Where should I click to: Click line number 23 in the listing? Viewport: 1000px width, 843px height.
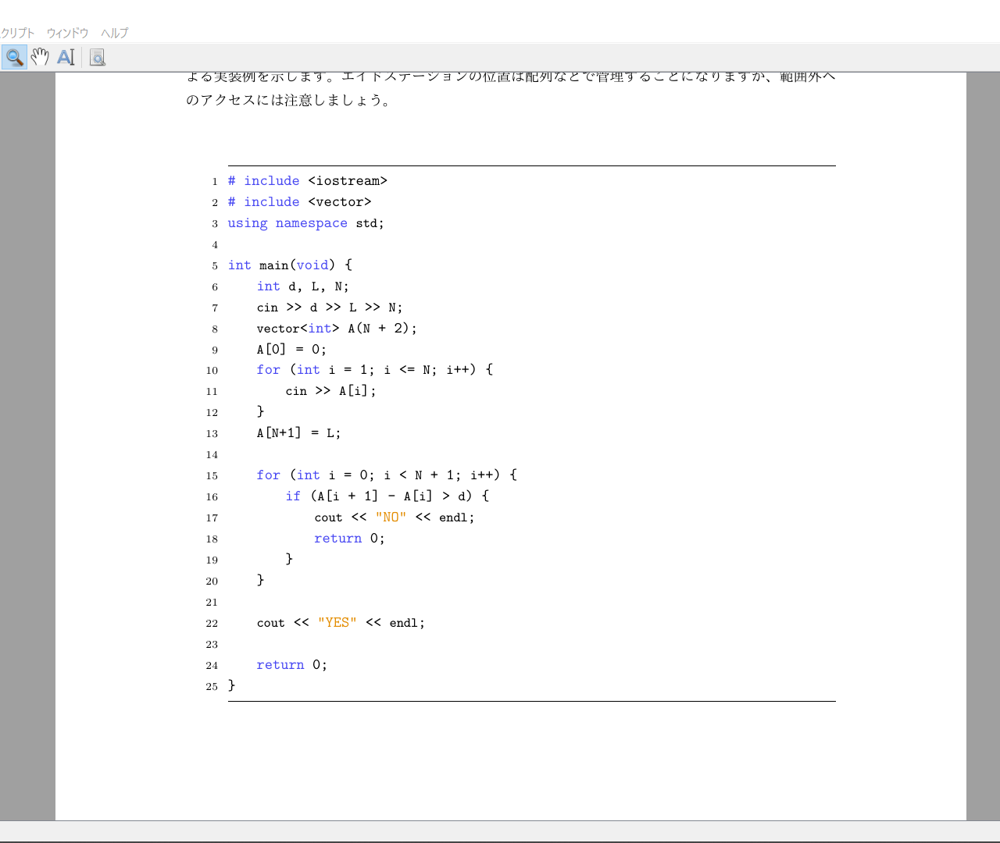212,644
